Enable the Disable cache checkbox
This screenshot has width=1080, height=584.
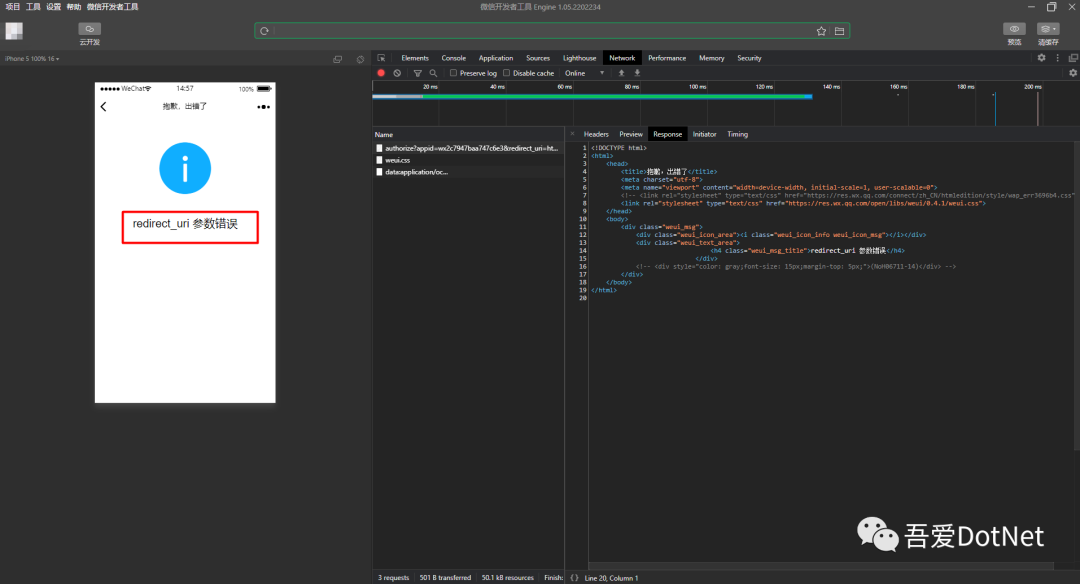[507, 73]
